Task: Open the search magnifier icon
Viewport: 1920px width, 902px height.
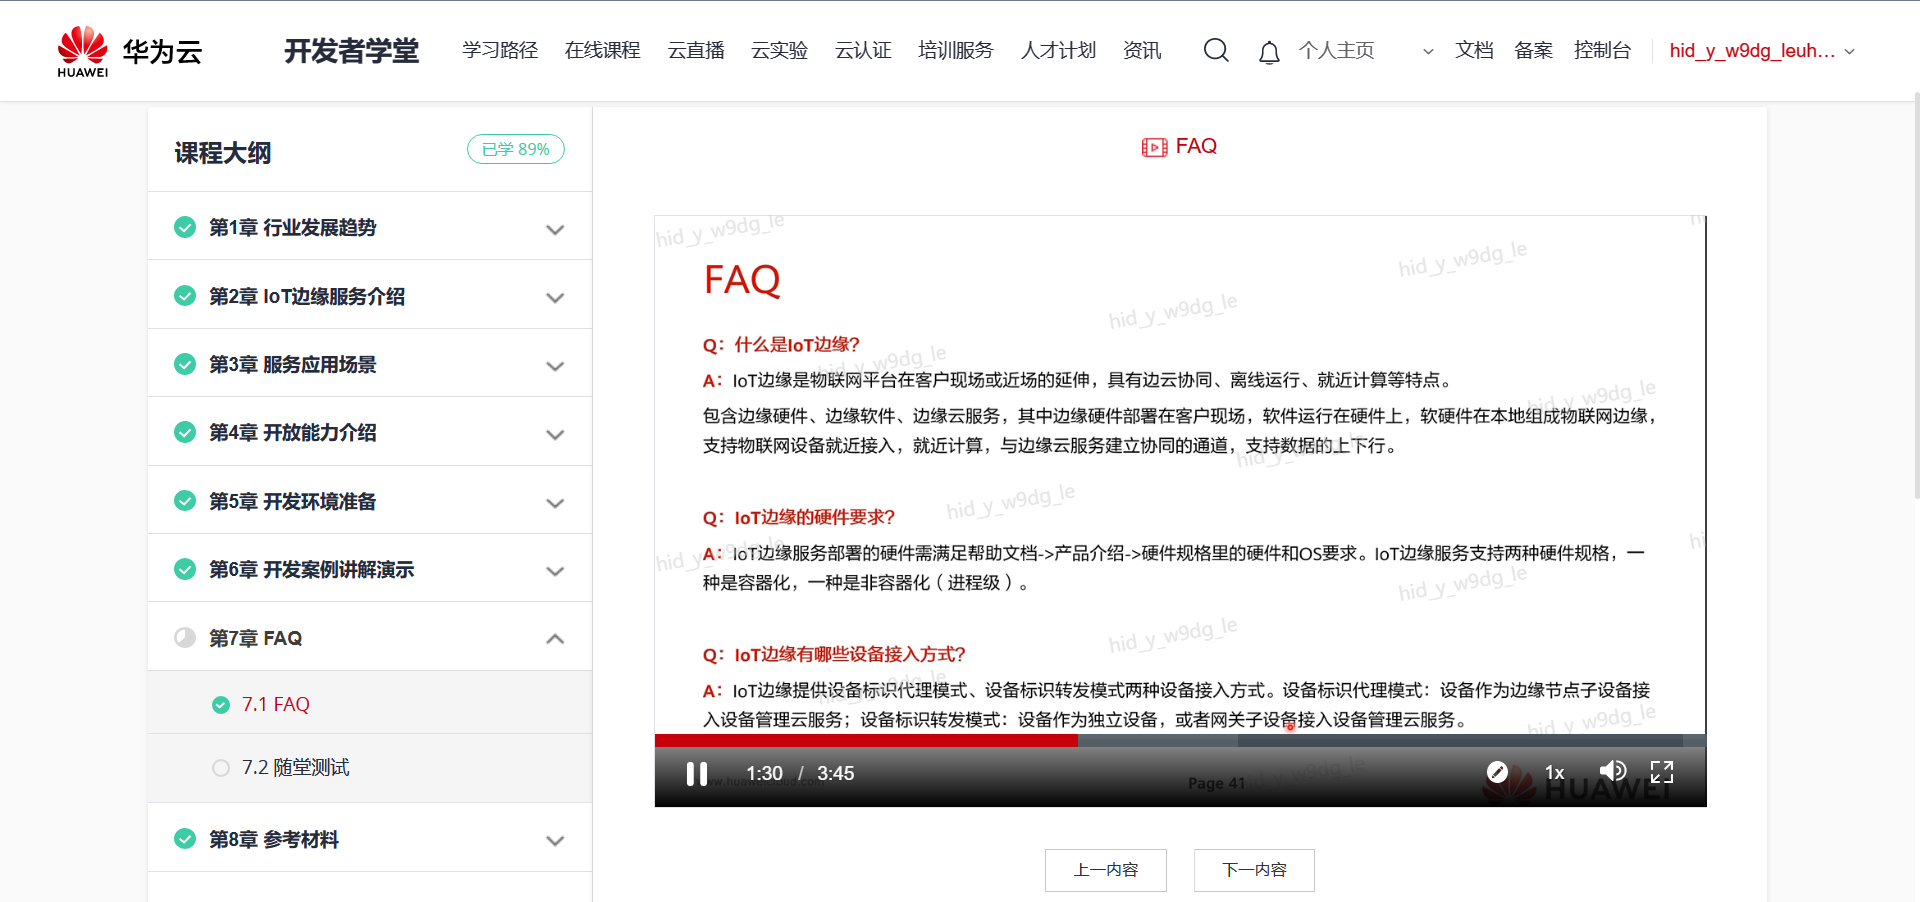Action: [x=1216, y=50]
